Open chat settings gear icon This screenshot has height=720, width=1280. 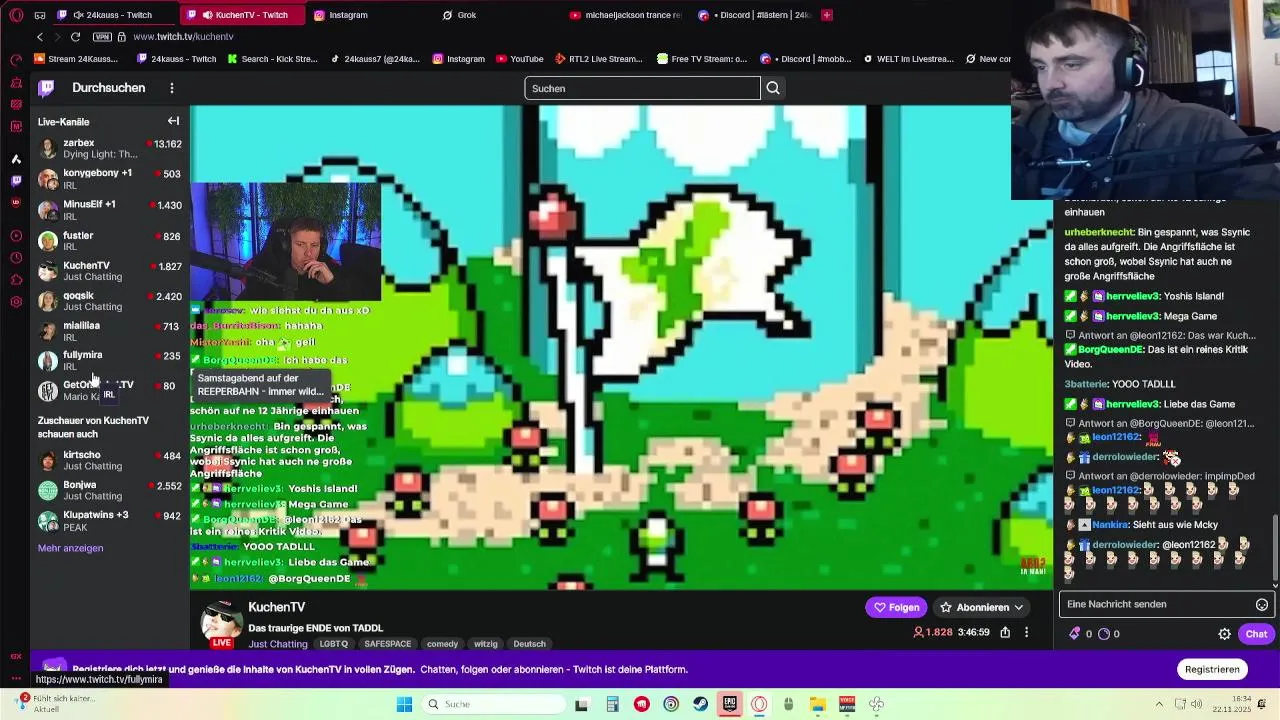pyautogui.click(x=1224, y=634)
